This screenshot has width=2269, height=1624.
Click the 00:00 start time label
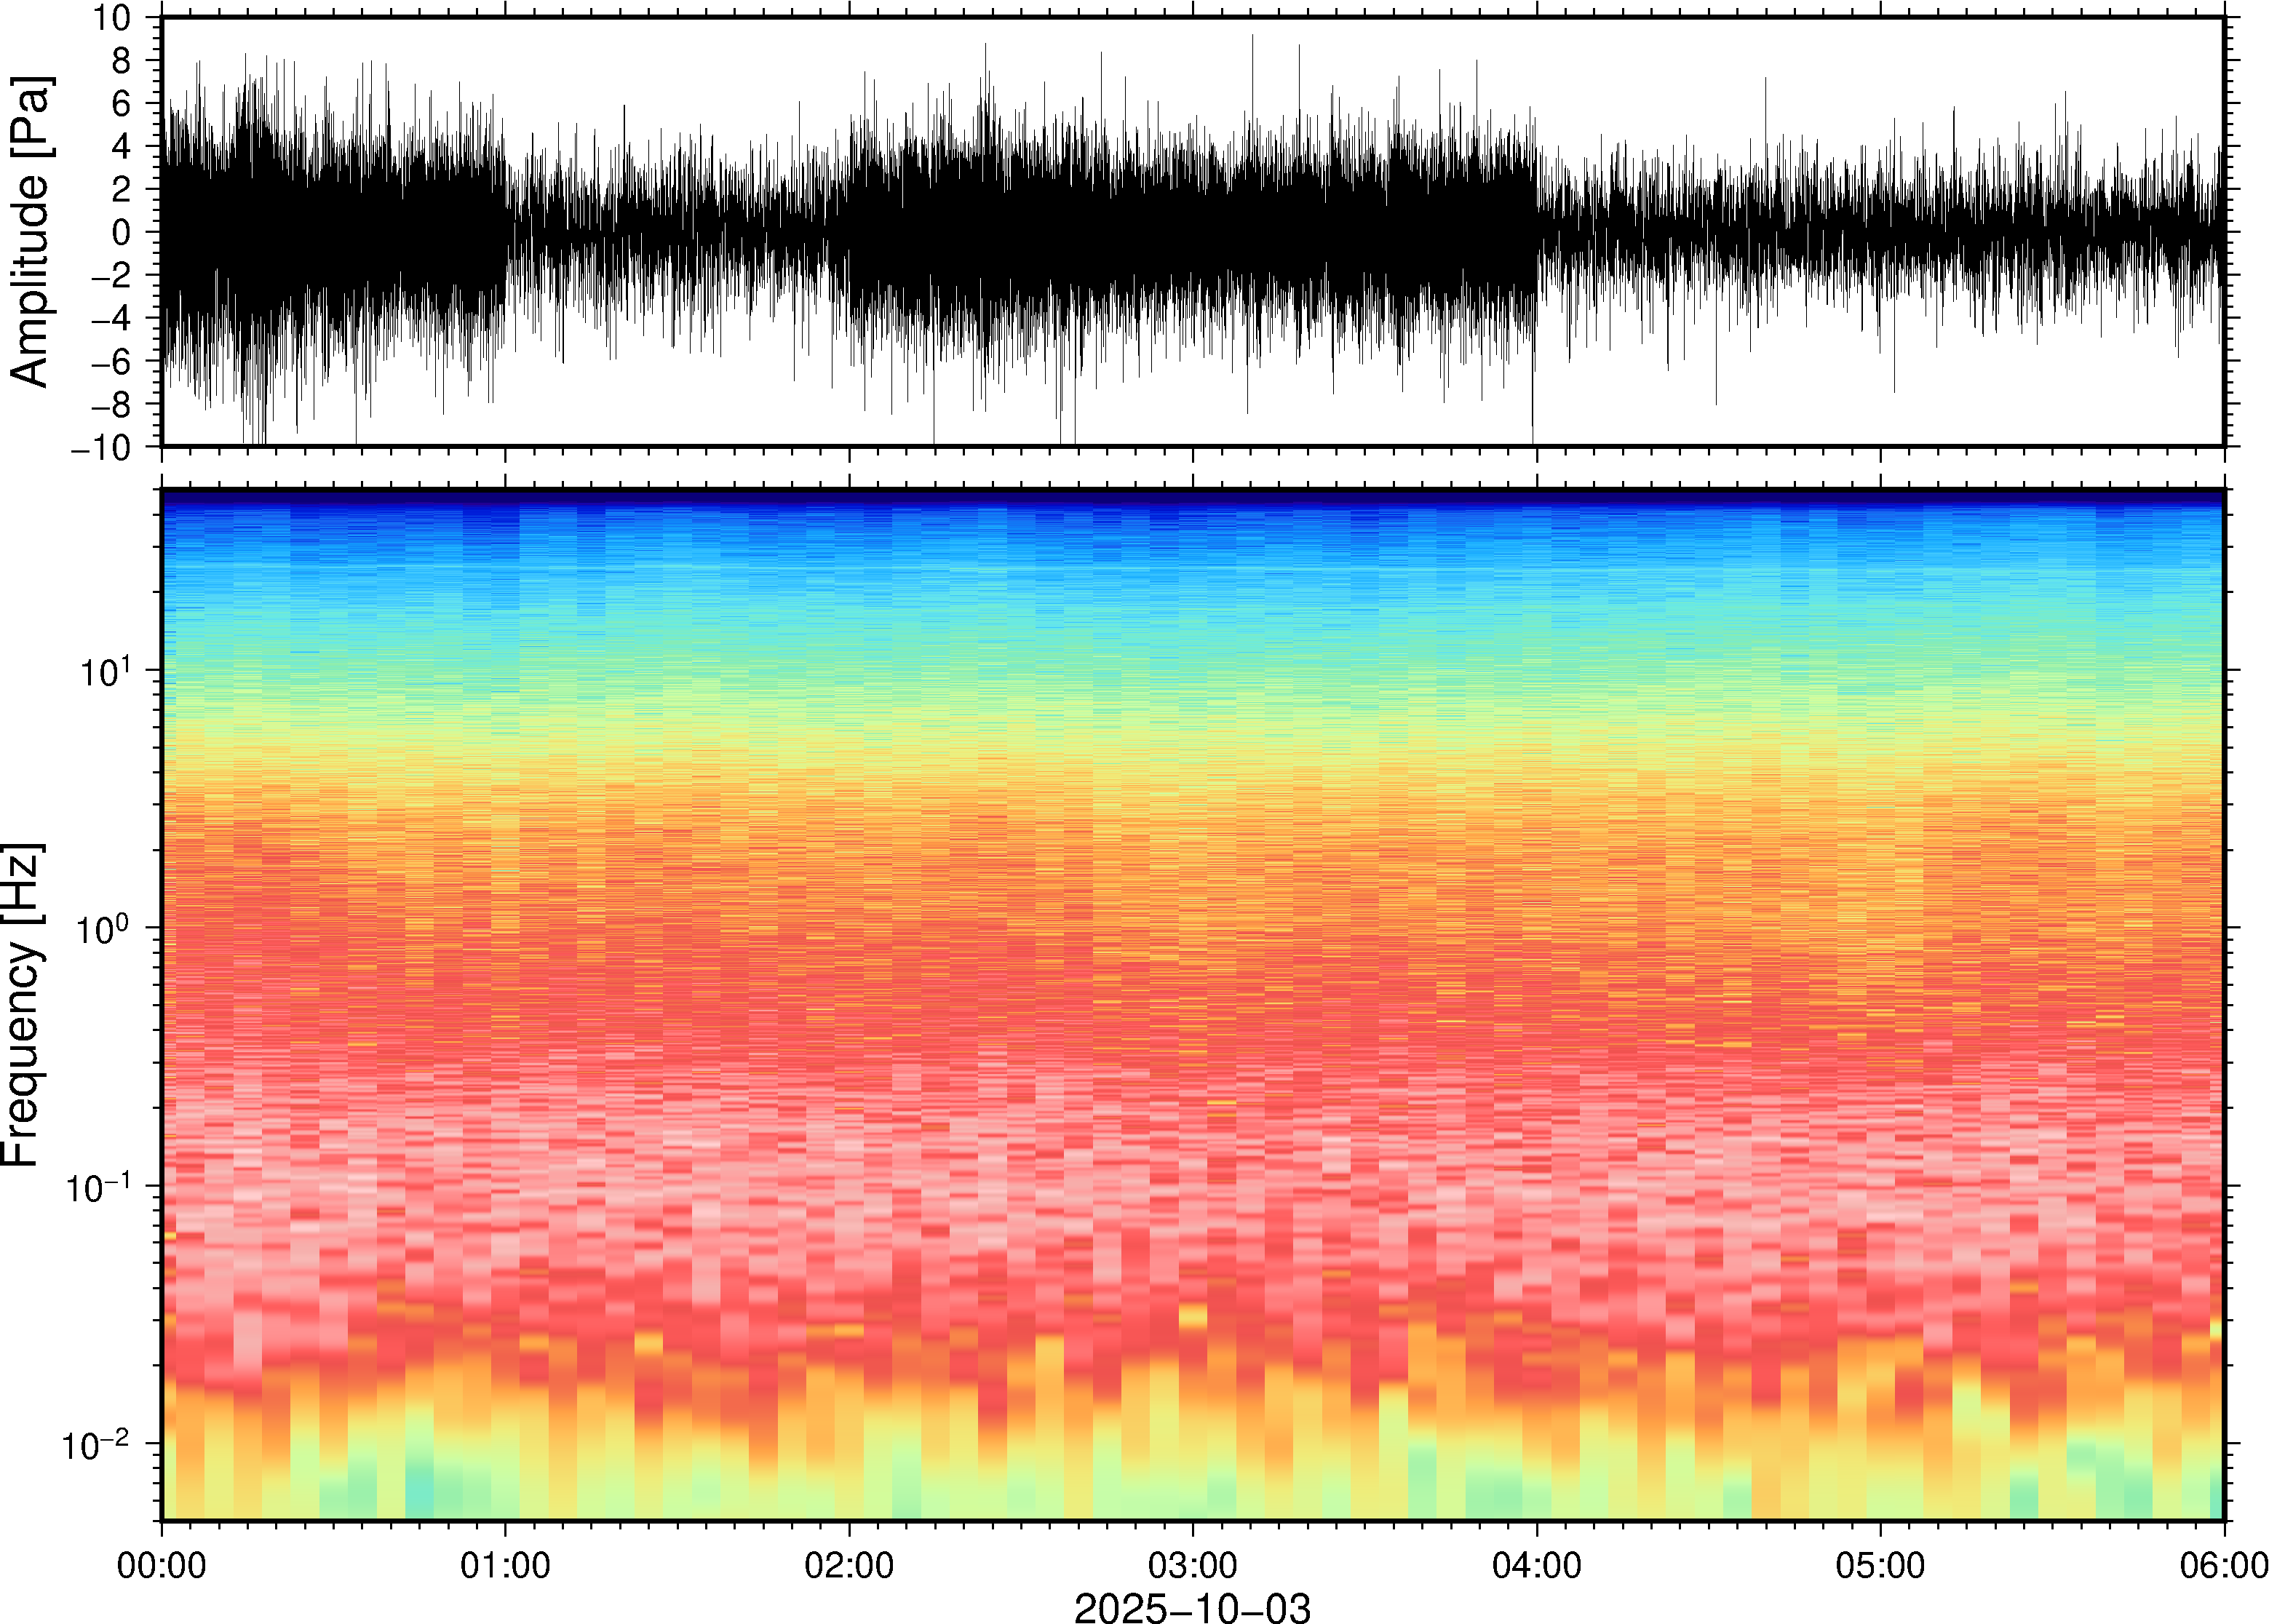(x=162, y=1566)
